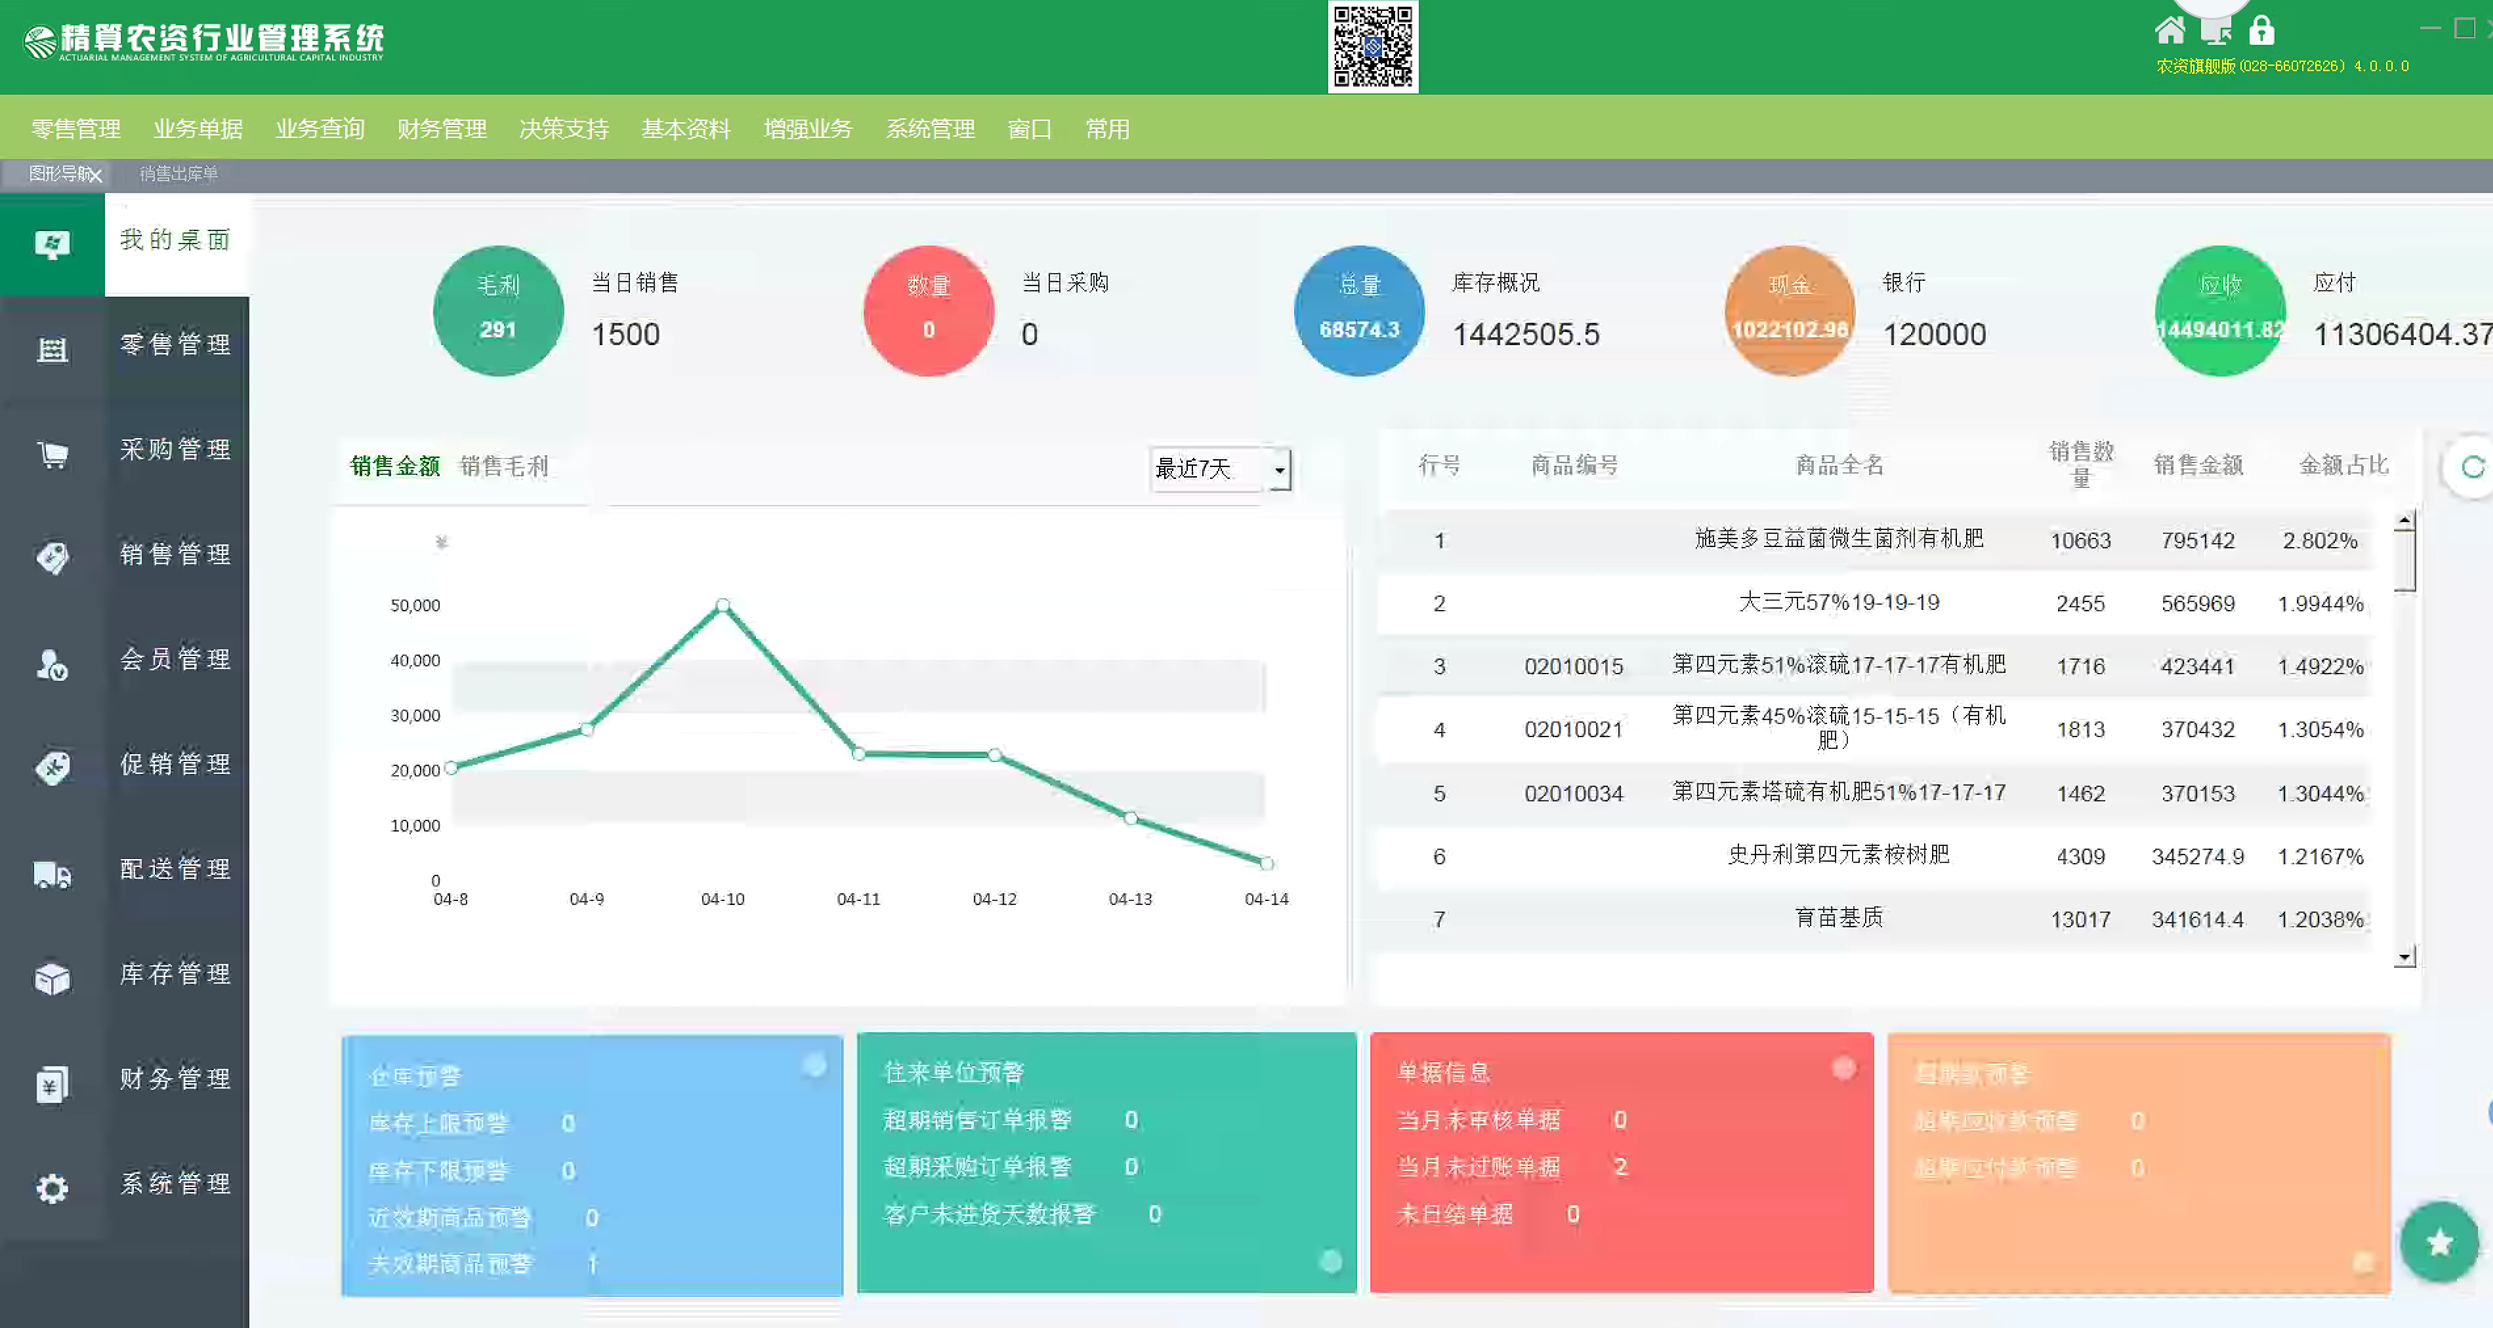
Task: Click the system management gear icon
Action: (52, 1188)
